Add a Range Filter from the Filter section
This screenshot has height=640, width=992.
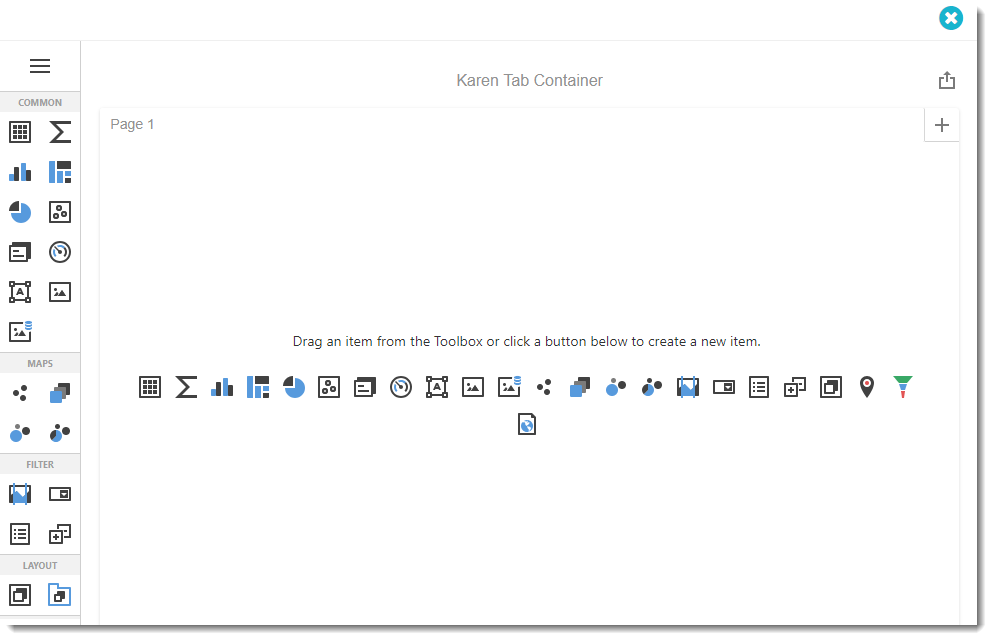pyautogui.click(x=20, y=493)
